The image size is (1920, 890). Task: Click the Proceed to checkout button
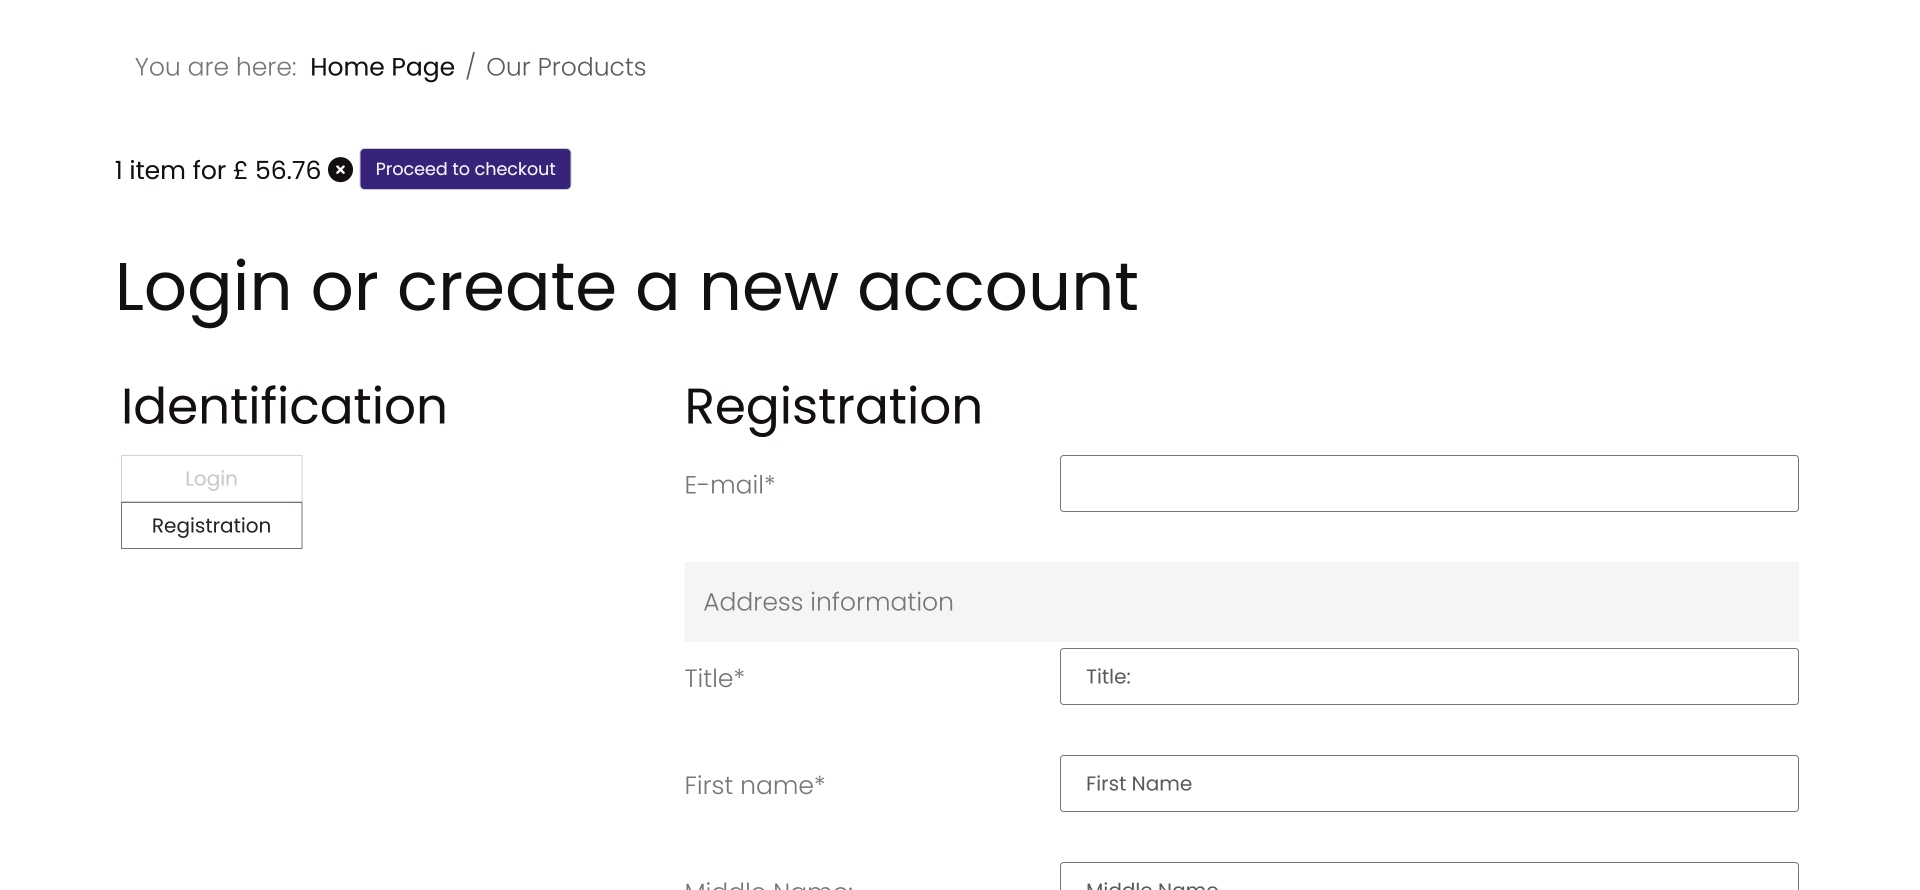click(465, 169)
